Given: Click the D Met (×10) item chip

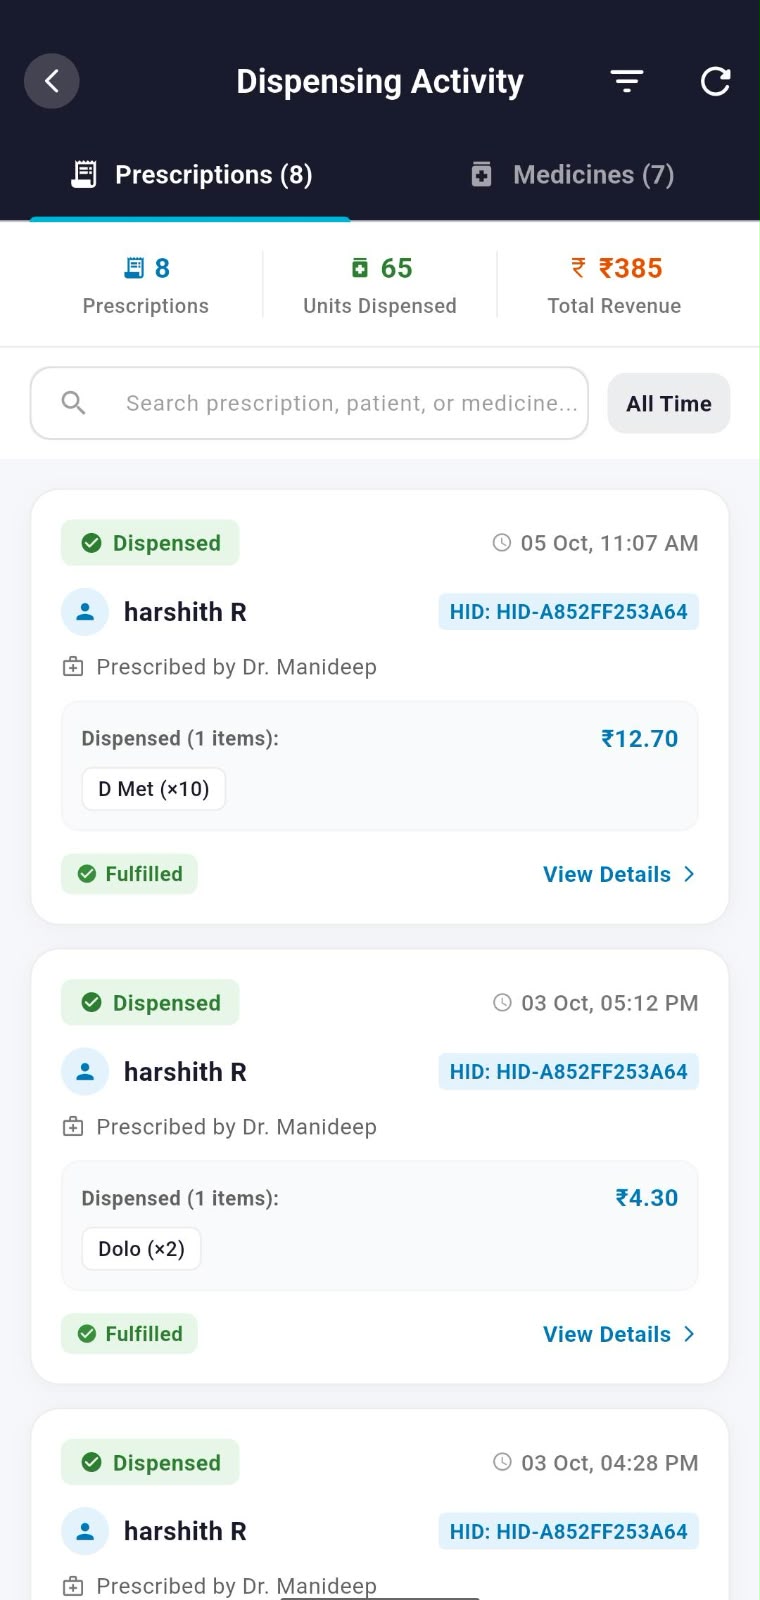Looking at the screenshot, I should click(x=154, y=789).
